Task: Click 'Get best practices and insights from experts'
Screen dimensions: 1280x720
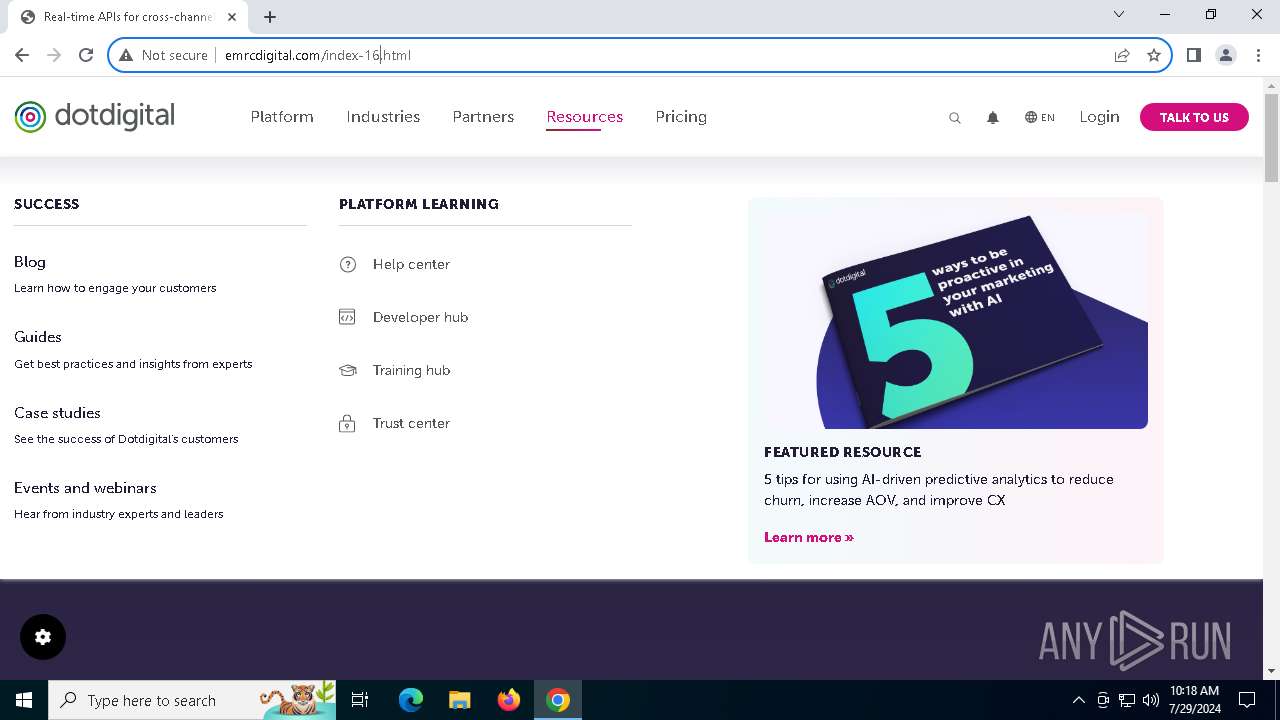Action: 133,364
